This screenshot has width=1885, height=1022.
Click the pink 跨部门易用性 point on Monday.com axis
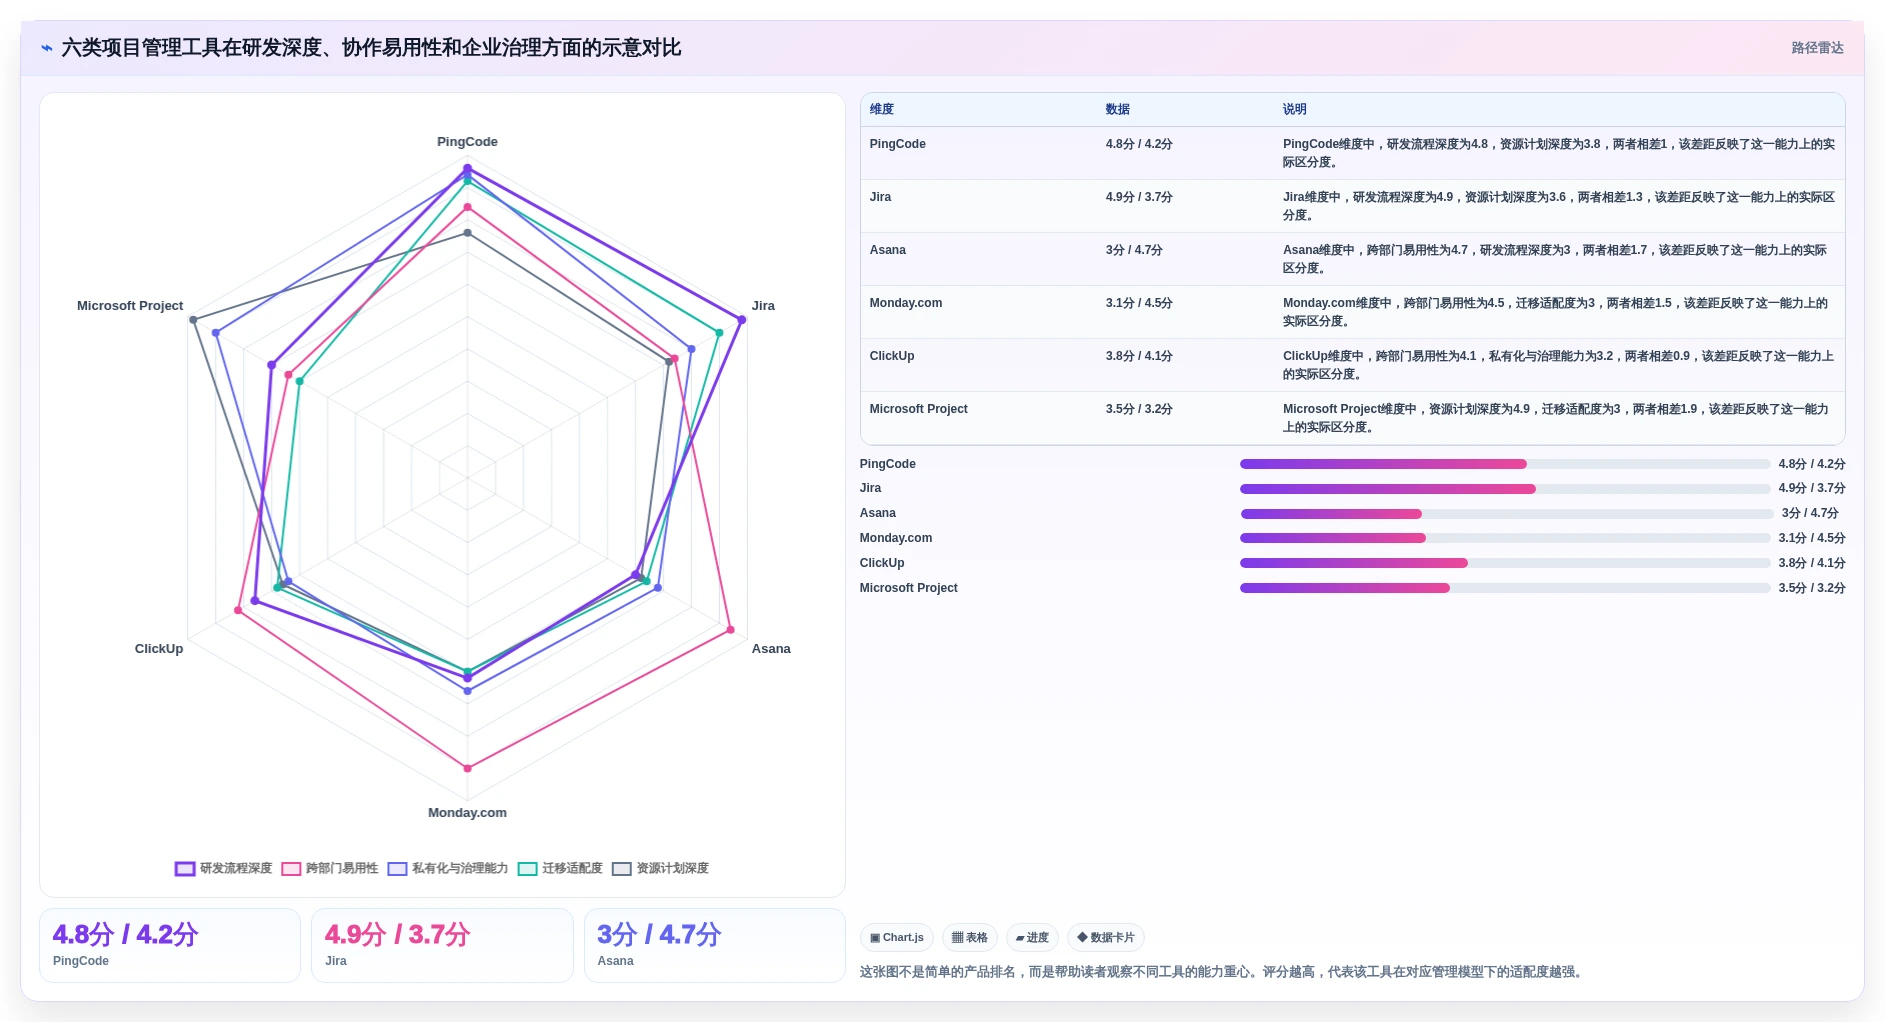coord(467,768)
